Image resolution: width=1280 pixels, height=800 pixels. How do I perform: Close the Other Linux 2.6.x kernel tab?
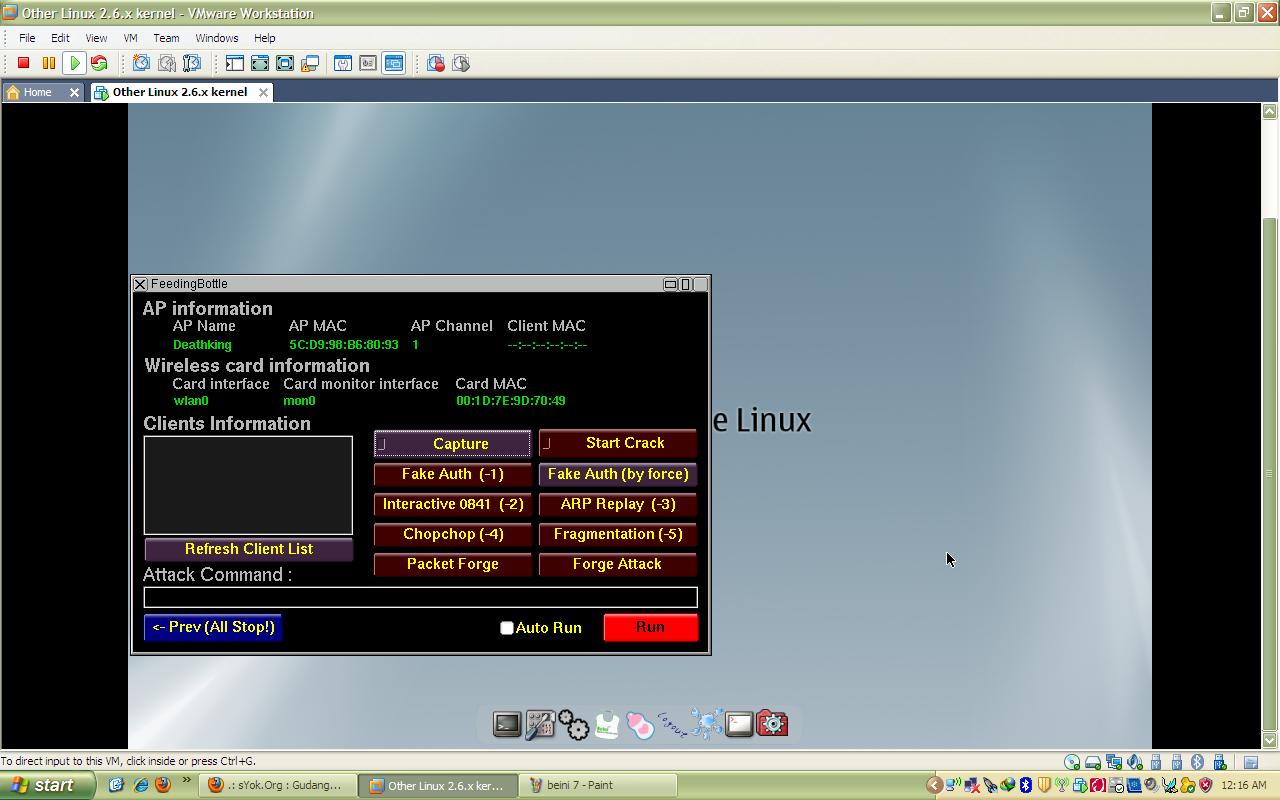pyautogui.click(x=263, y=92)
